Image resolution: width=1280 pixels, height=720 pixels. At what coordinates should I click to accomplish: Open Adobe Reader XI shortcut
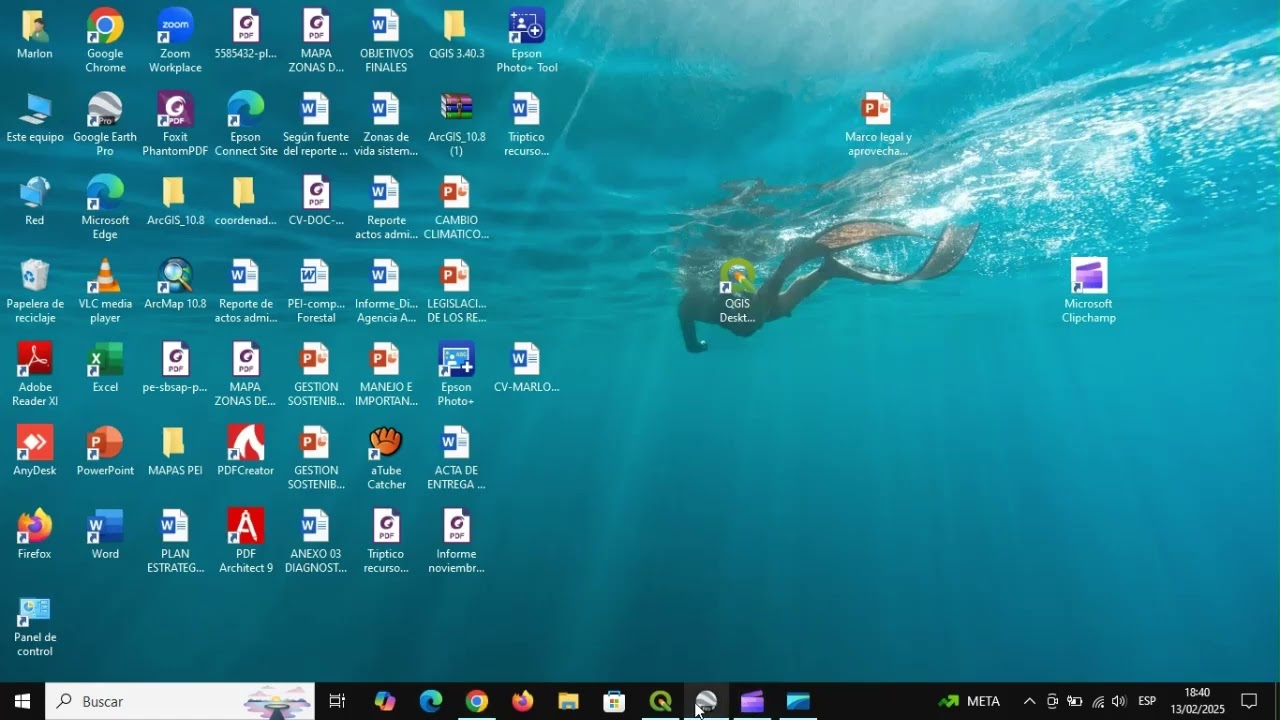tap(35, 374)
